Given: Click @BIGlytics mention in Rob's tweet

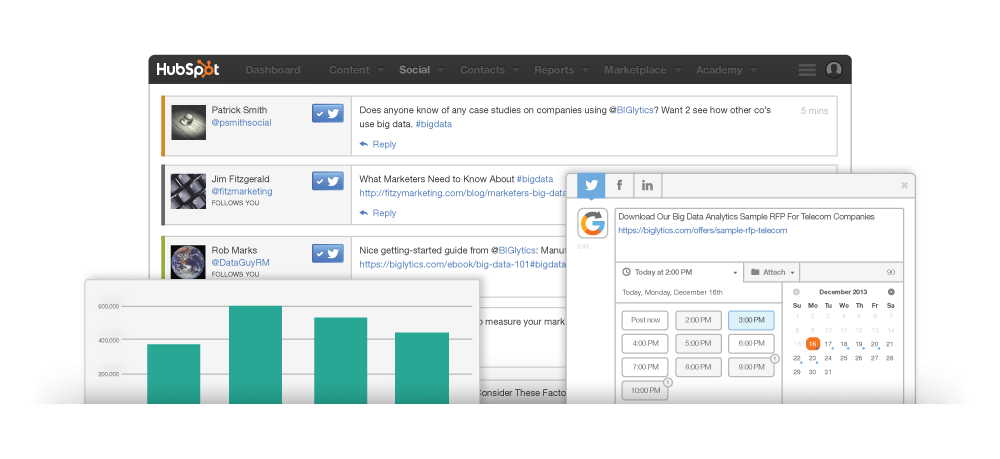Looking at the screenshot, I should click(513, 250).
